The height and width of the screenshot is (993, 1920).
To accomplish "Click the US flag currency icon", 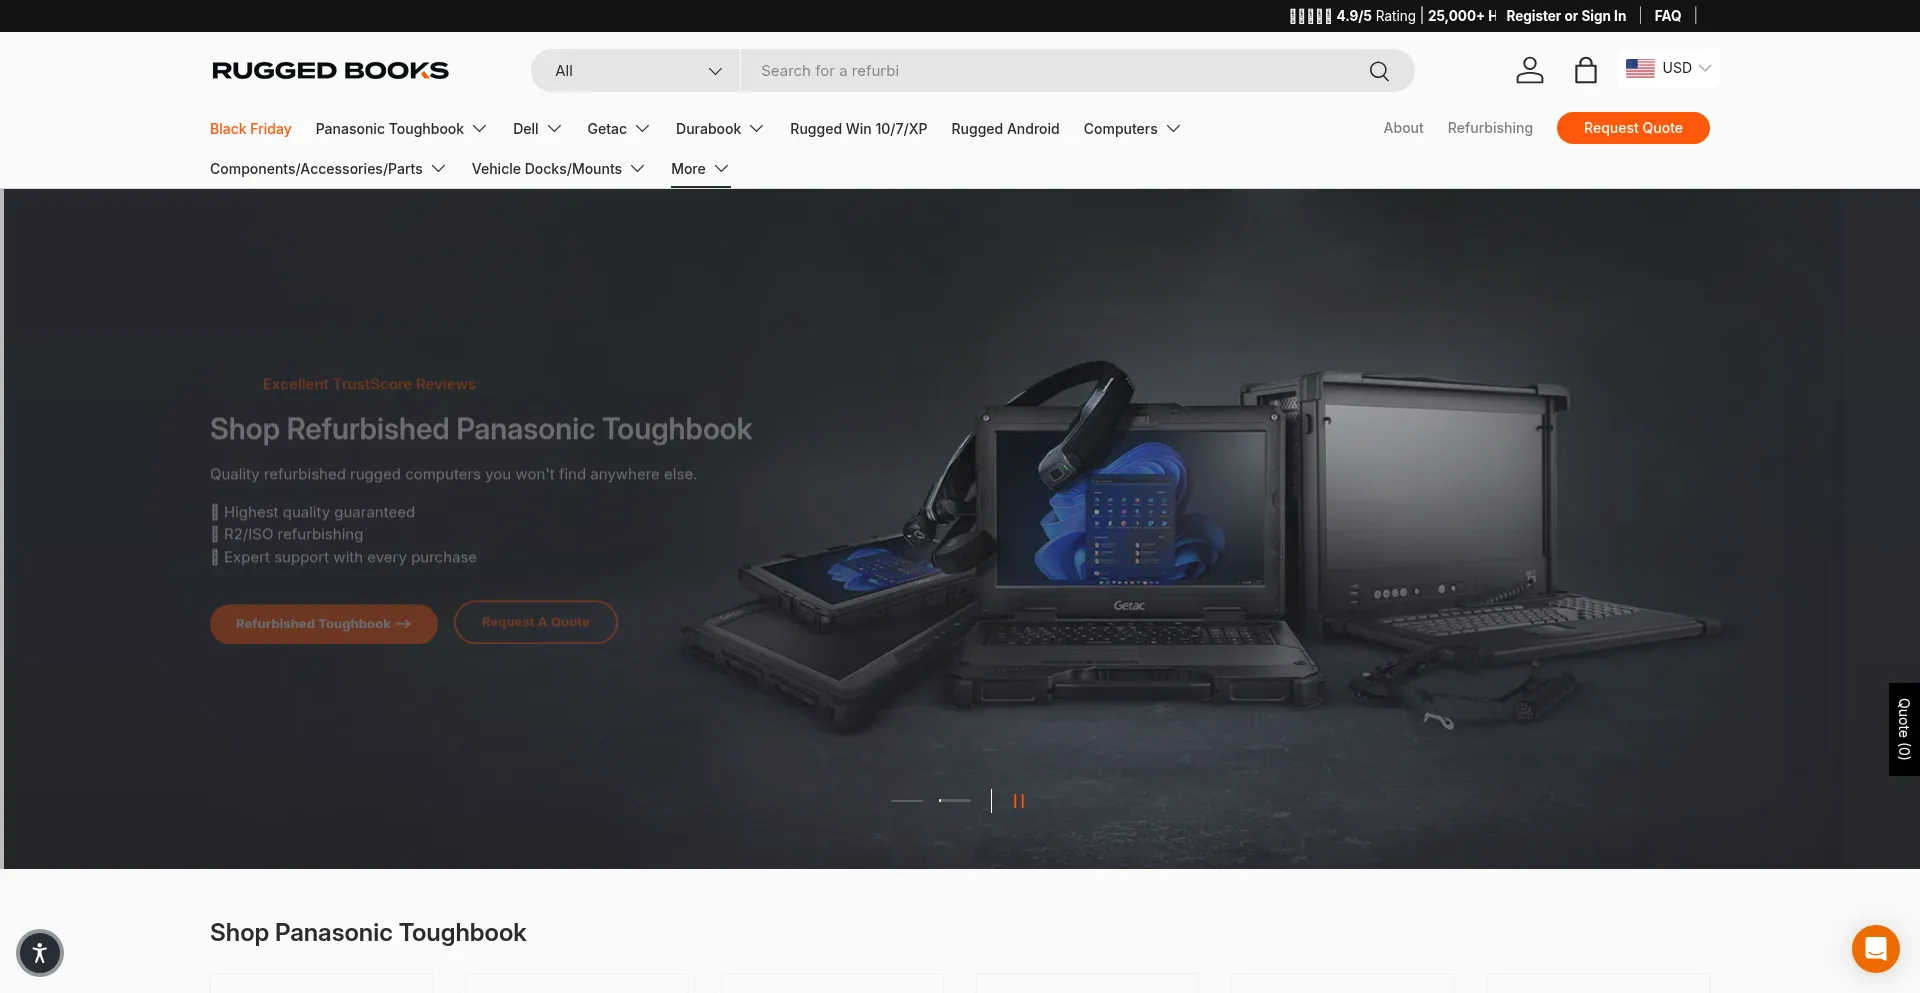I will coord(1640,68).
